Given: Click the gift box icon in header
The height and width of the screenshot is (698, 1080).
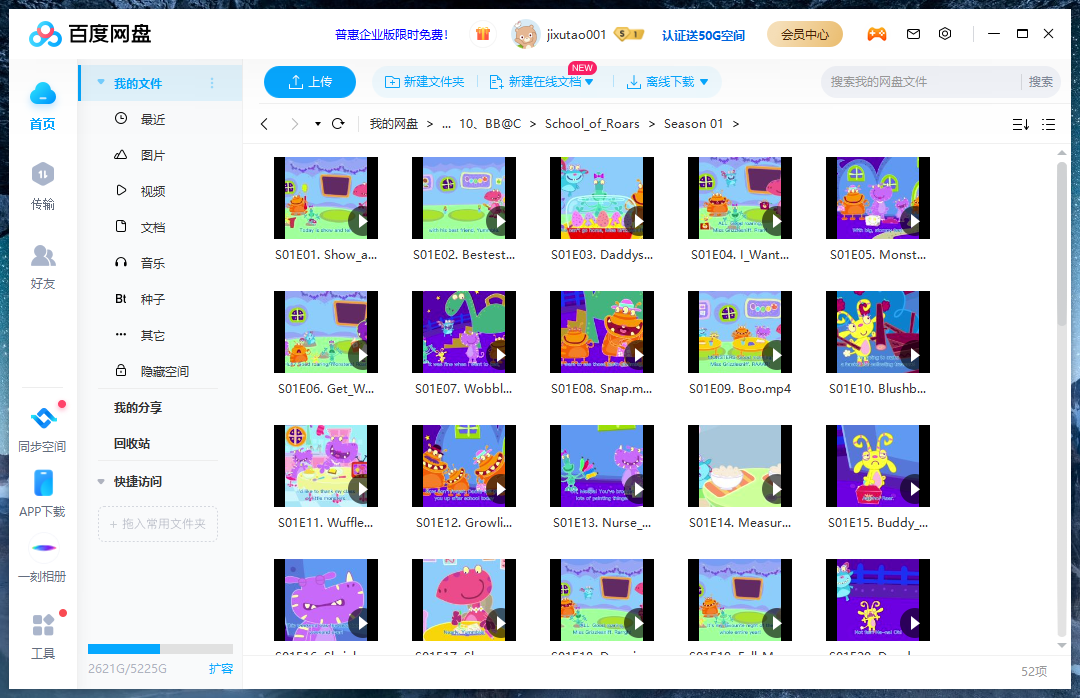Looking at the screenshot, I should pos(483,34).
